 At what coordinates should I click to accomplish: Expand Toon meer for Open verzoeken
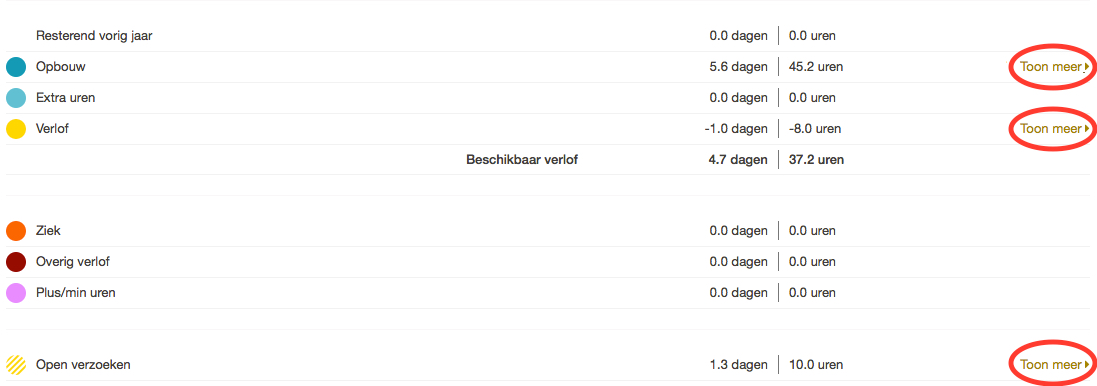1055,365
